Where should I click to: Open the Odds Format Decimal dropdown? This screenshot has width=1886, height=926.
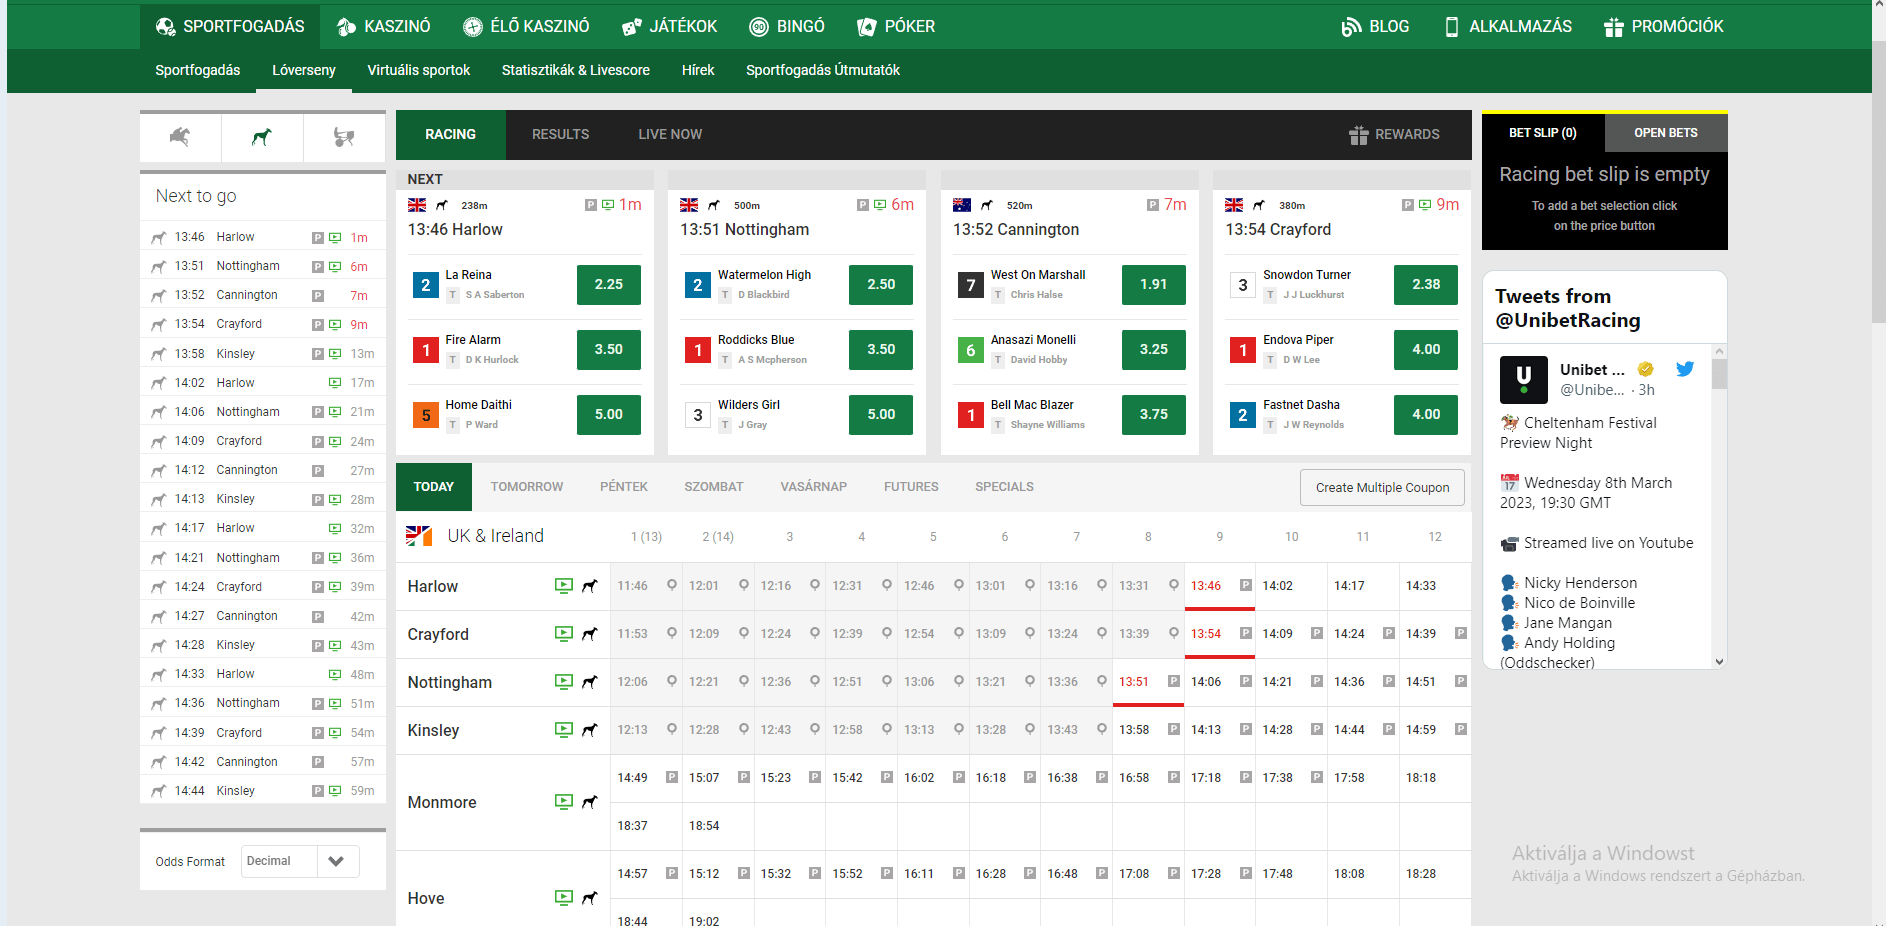tap(300, 861)
